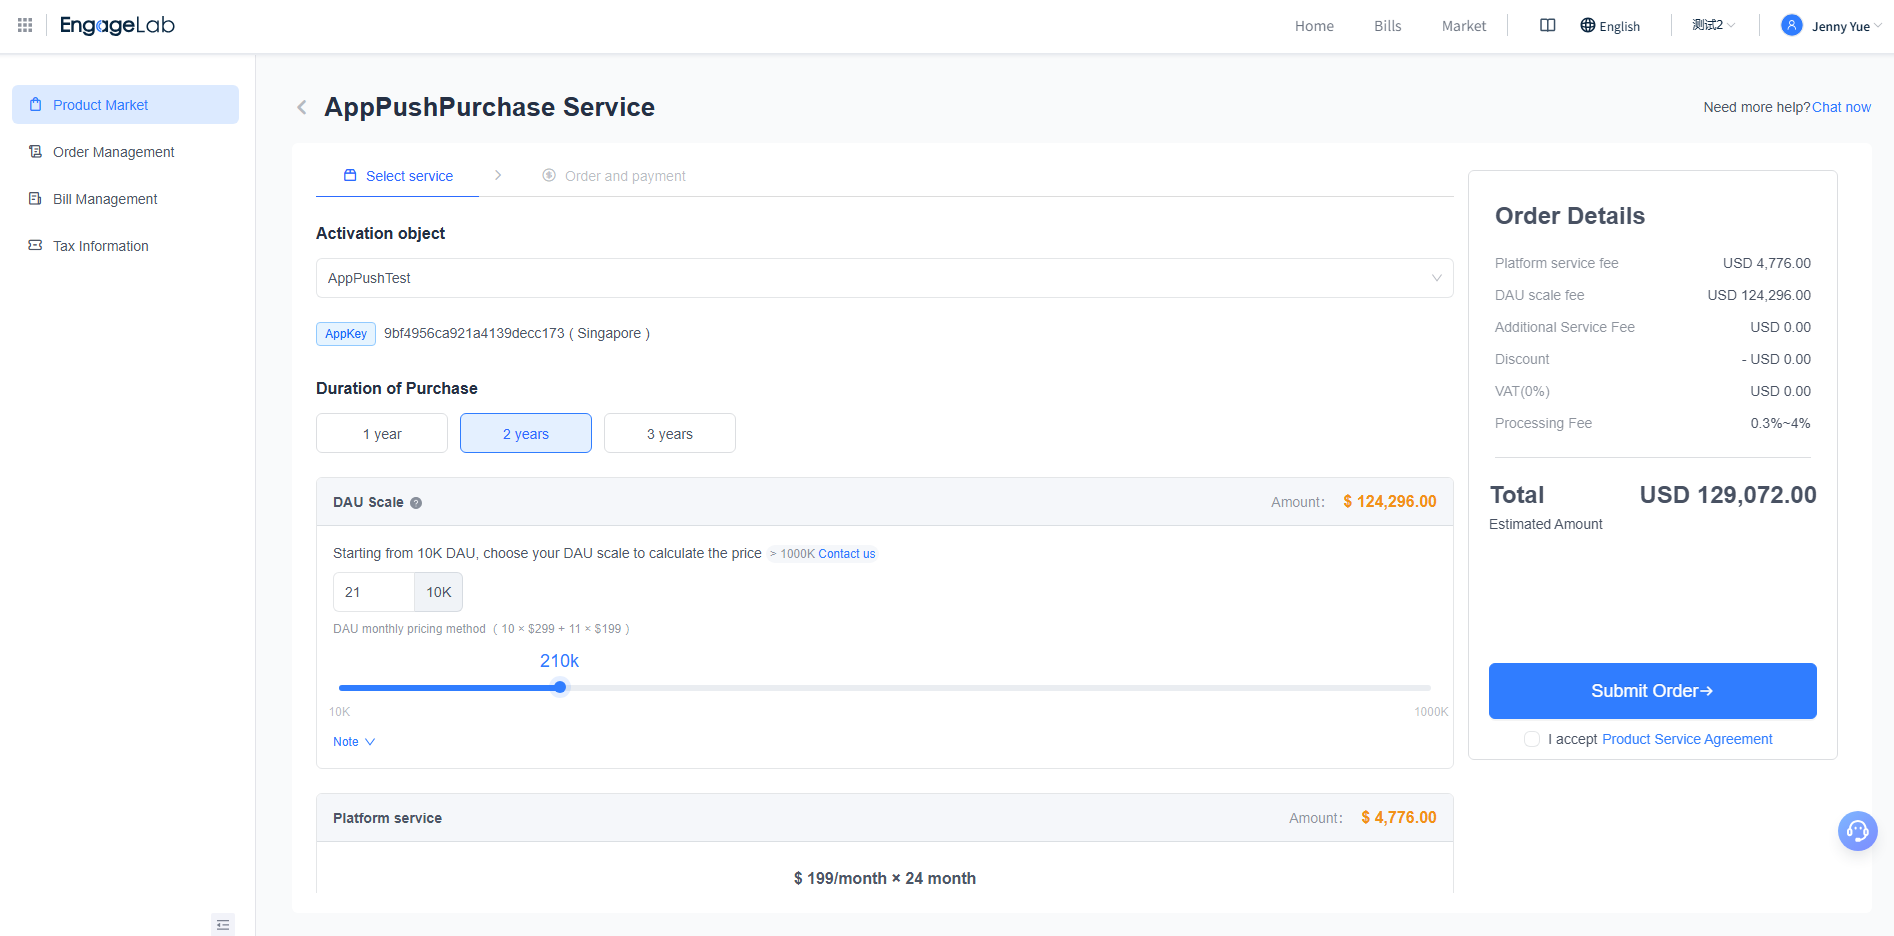The width and height of the screenshot is (1894, 936).
Task: Click the AppKey tag
Action: [x=346, y=334]
